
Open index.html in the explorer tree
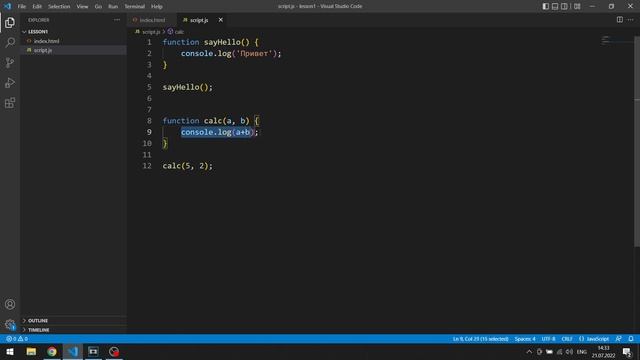(73, 41)
